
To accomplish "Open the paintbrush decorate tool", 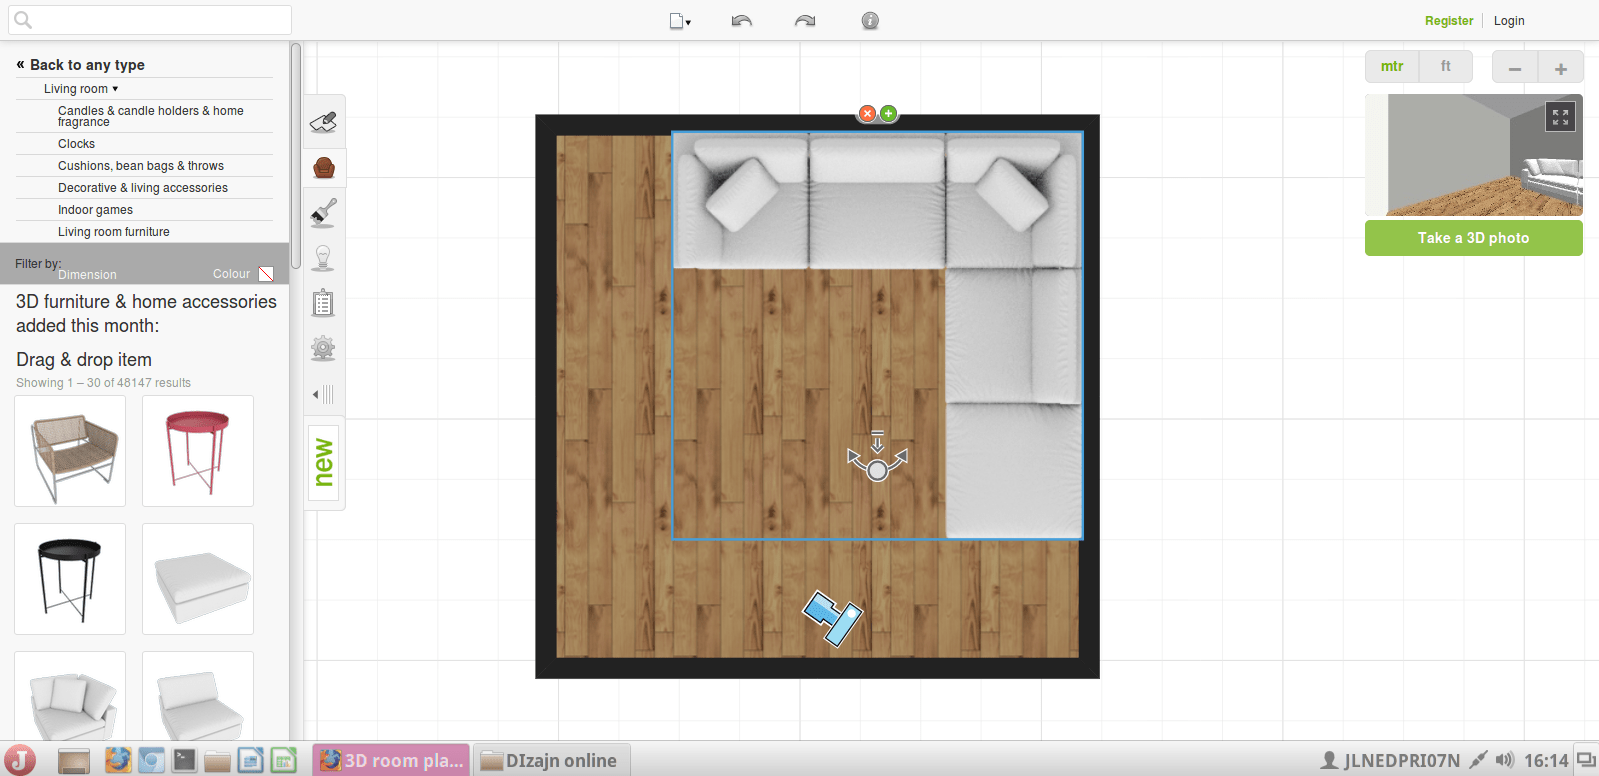I will tap(323, 212).
